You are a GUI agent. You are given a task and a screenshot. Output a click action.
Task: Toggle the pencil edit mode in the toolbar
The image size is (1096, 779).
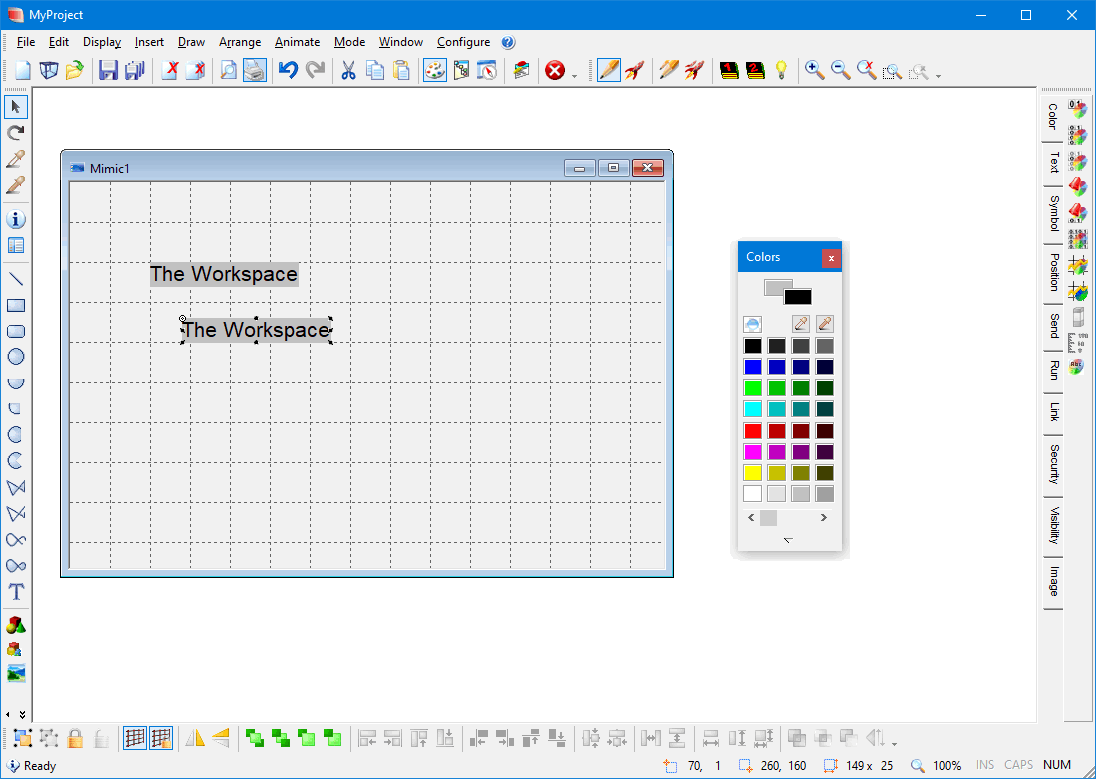point(609,70)
